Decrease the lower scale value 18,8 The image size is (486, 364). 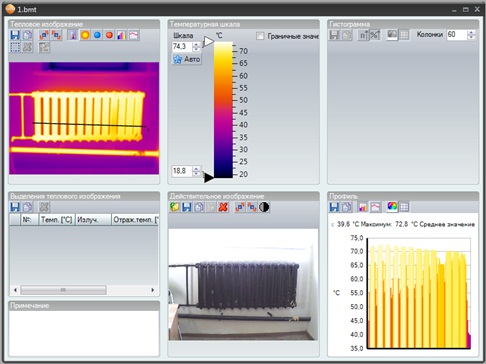pyautogui.click(x=196, y=174)
